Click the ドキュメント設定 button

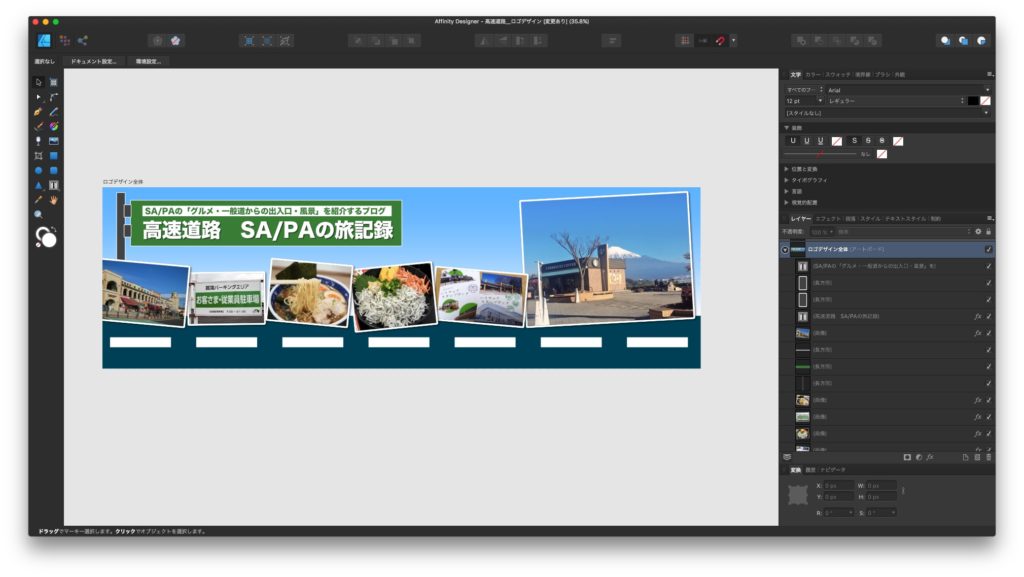point(93,61)
